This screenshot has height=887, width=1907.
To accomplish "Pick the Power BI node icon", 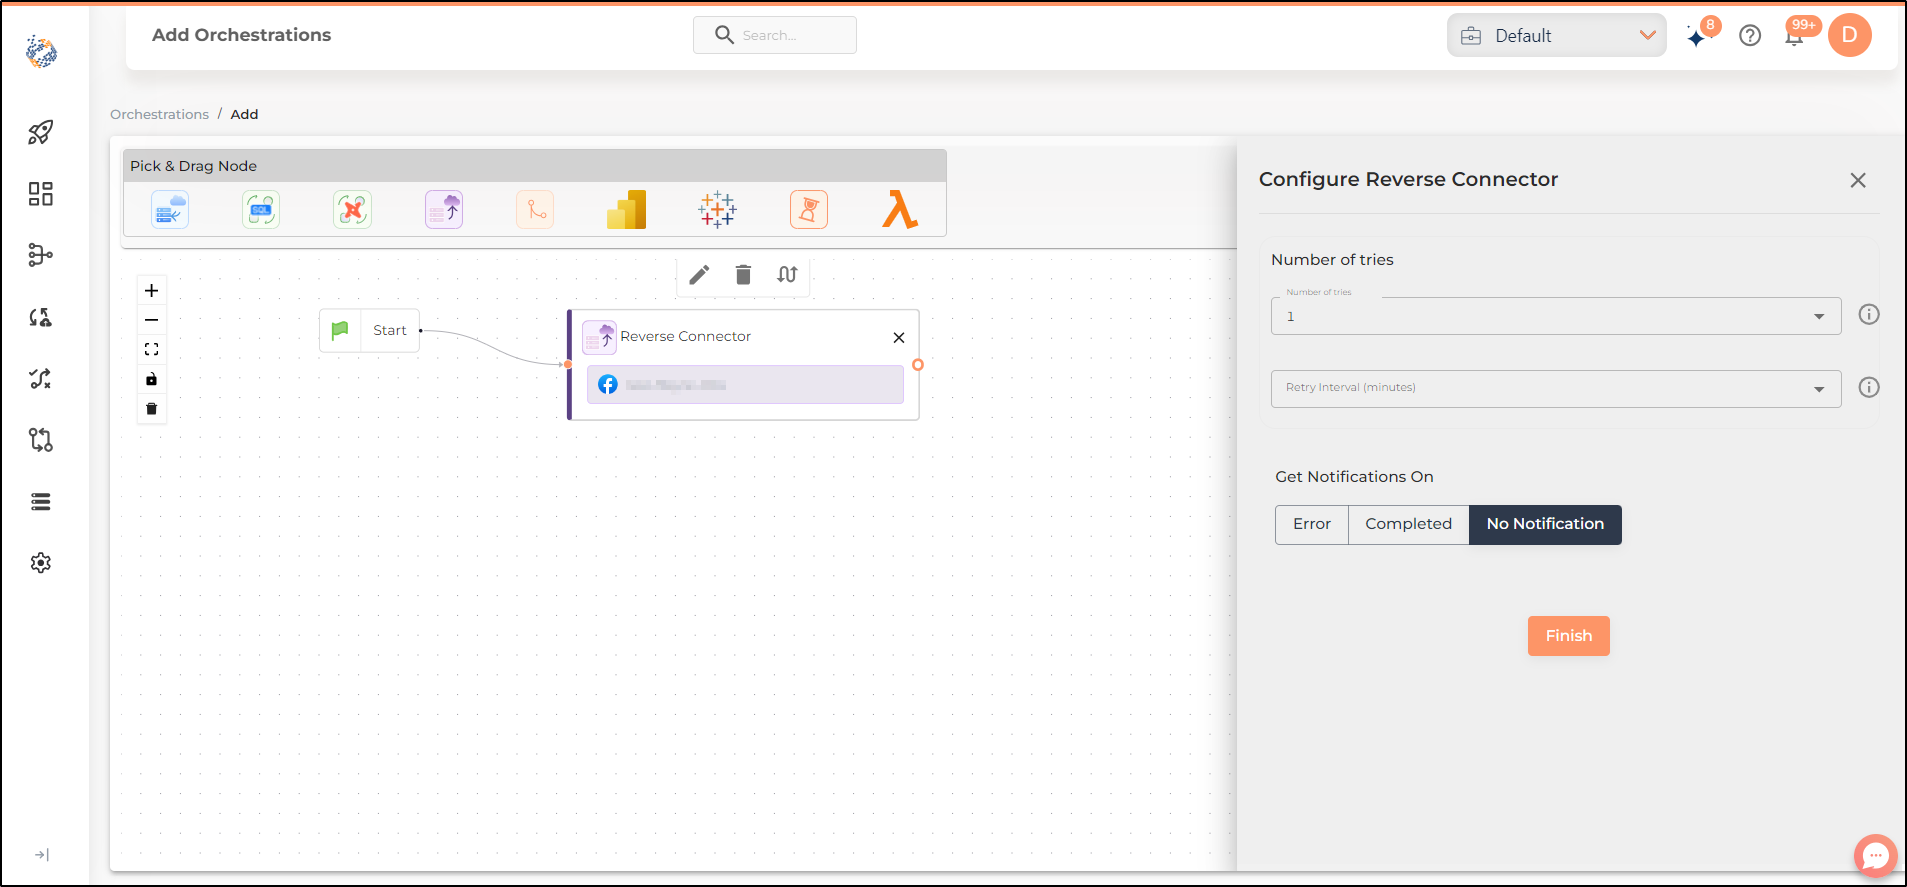I will [627, 210].
